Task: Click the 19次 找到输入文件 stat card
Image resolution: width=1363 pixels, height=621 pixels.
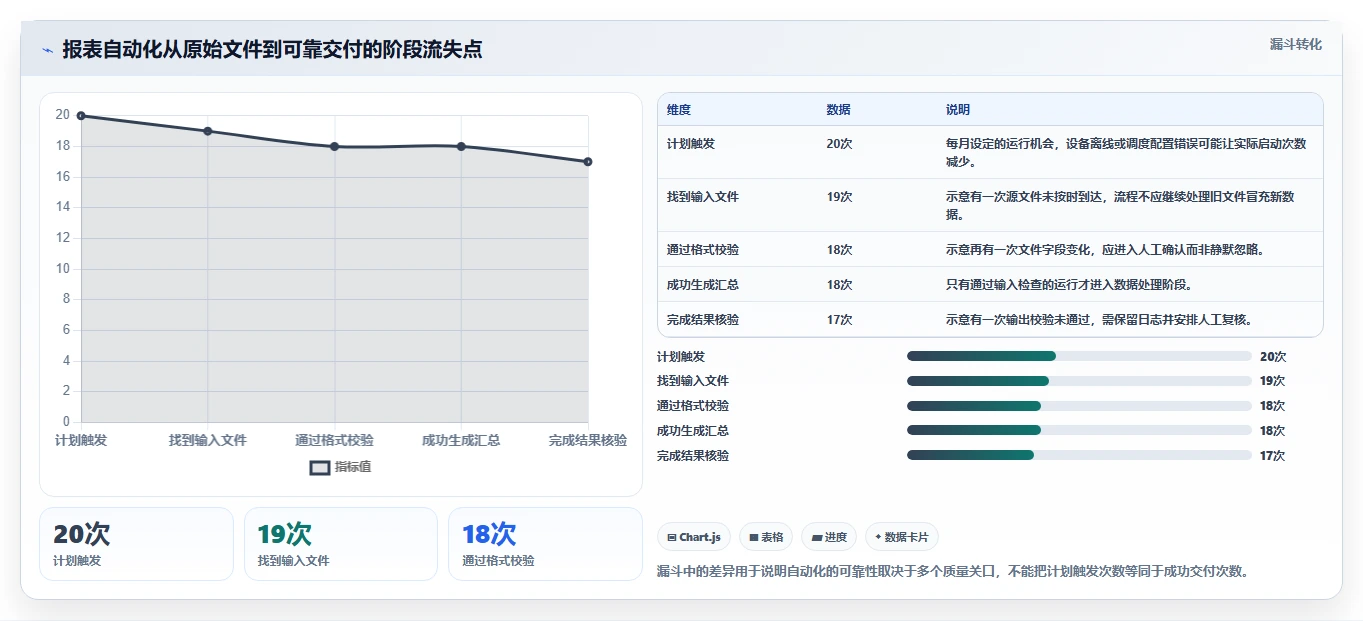Action: [341, 544]
